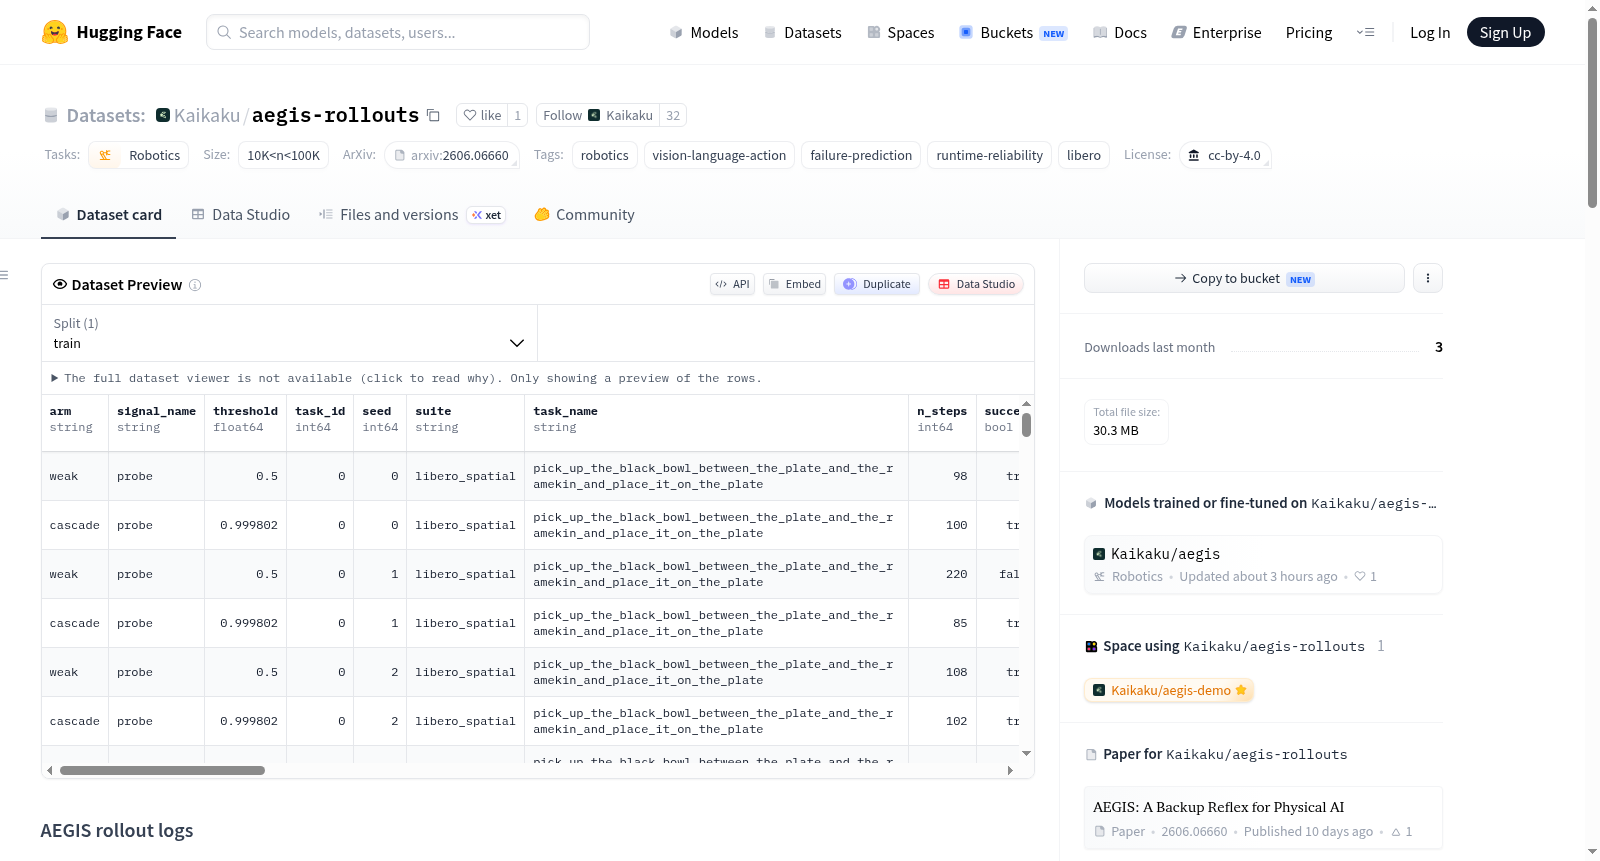Click the page vertical scrollbar thumb

click(x=1592, y=112)
